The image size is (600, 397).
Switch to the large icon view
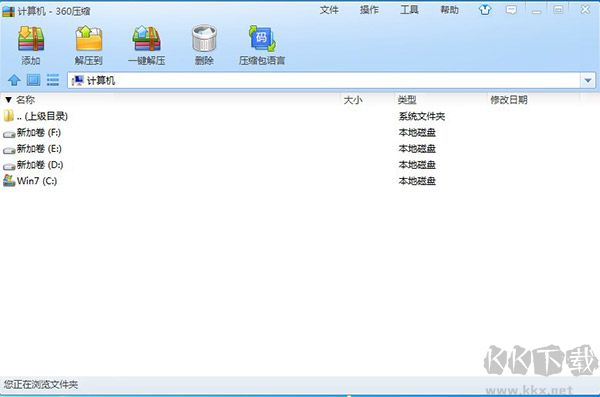pyautogui.click(x=33, y=80)
